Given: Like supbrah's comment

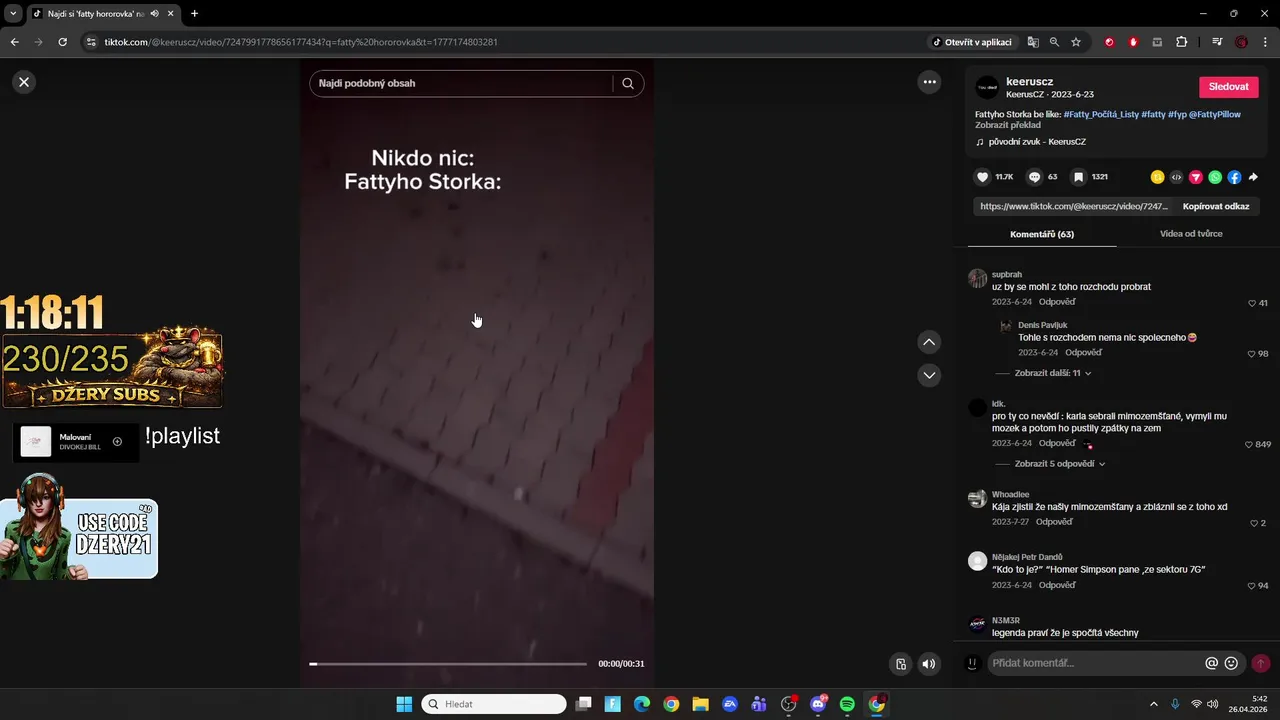Looking at the screenshot, I should tap(1252, 303).
